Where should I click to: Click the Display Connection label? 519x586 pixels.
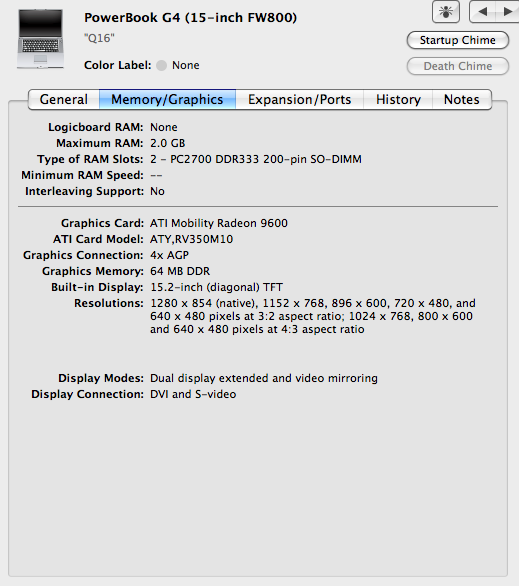coord(87,394)
